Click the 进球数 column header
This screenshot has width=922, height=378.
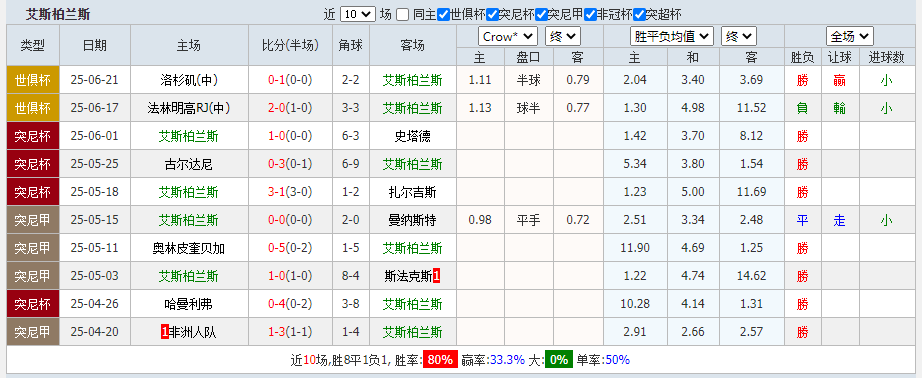point(886,57)
